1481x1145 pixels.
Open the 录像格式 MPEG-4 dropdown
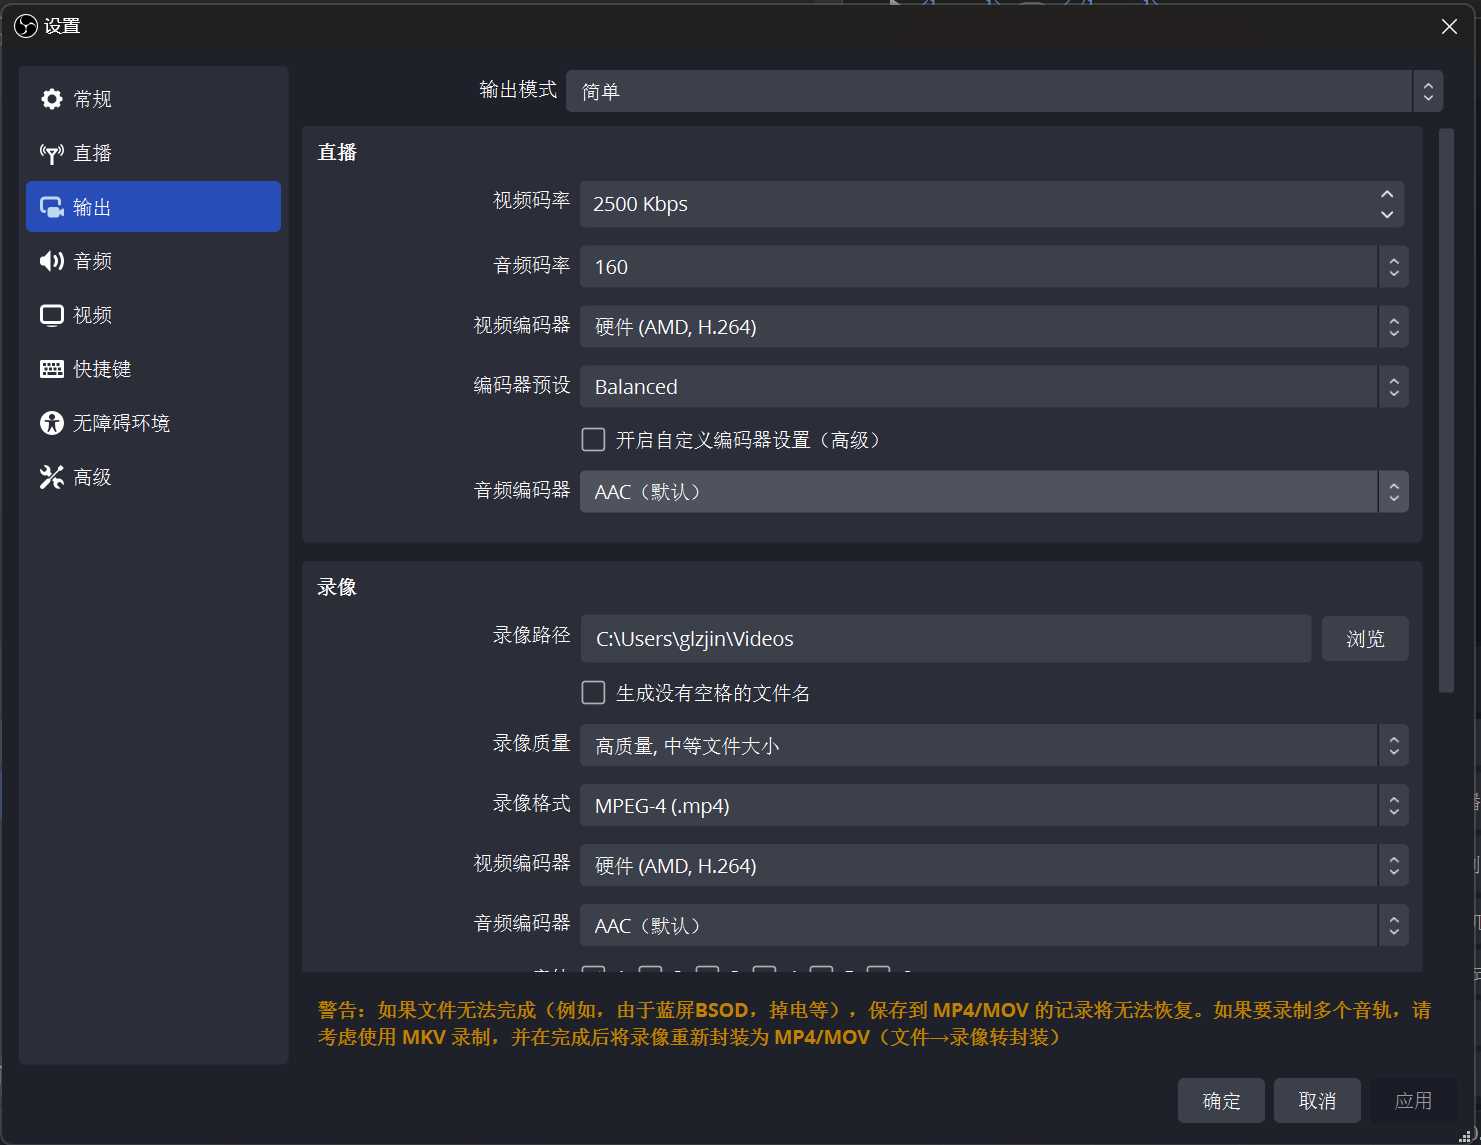click(x=993, y=806)
